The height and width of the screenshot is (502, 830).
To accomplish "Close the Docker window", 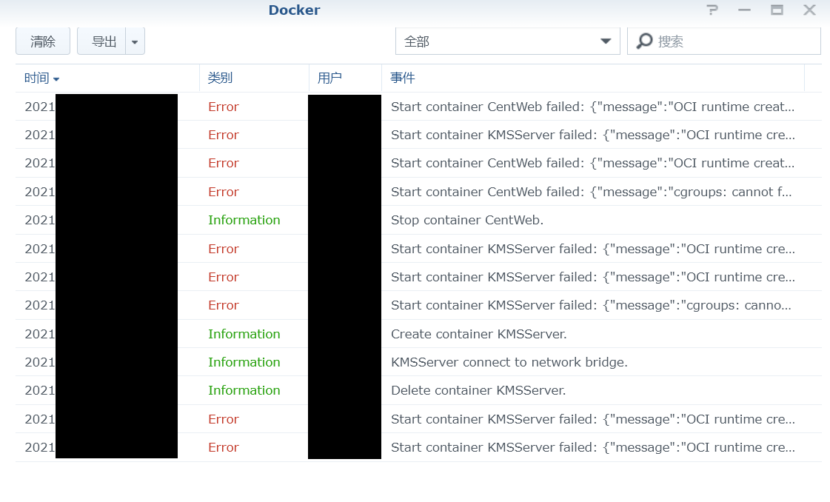I will click(x=809, y=10).
